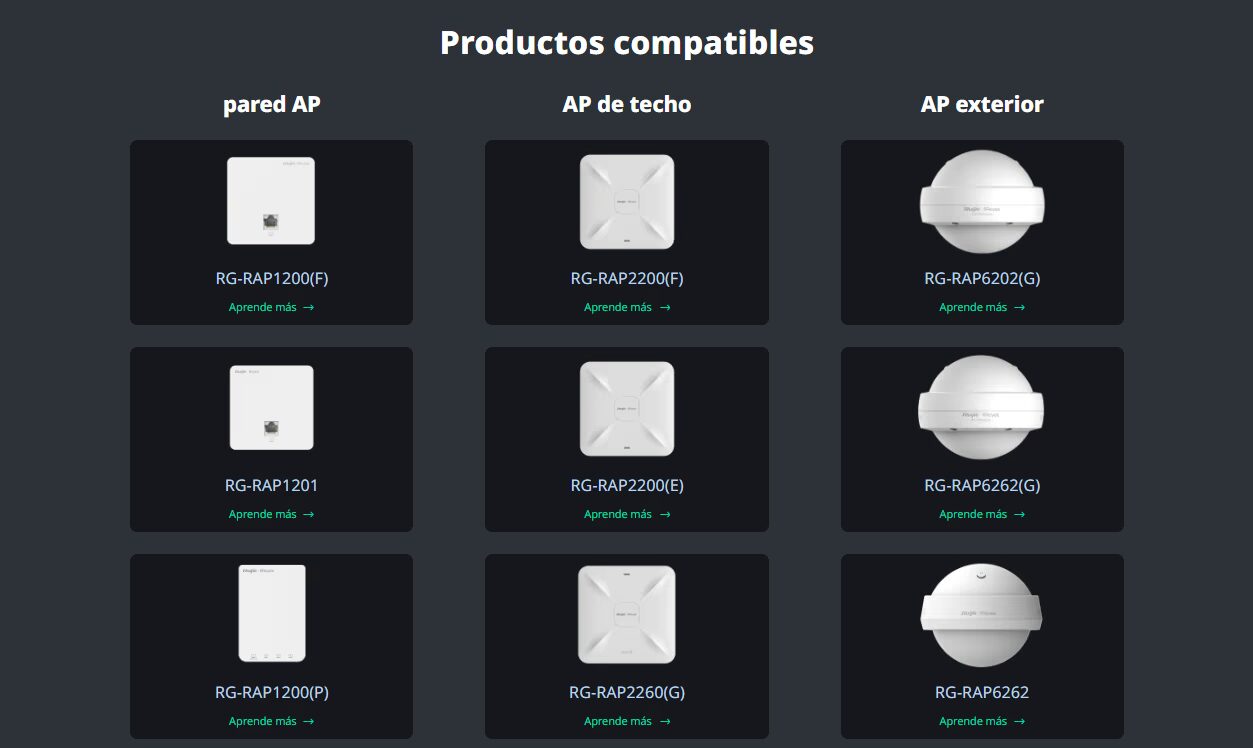Screen dimensions: 1253x748
Task: Open the RG-RAP2200(F) ceiling AP product image
Action: (627, 201)
